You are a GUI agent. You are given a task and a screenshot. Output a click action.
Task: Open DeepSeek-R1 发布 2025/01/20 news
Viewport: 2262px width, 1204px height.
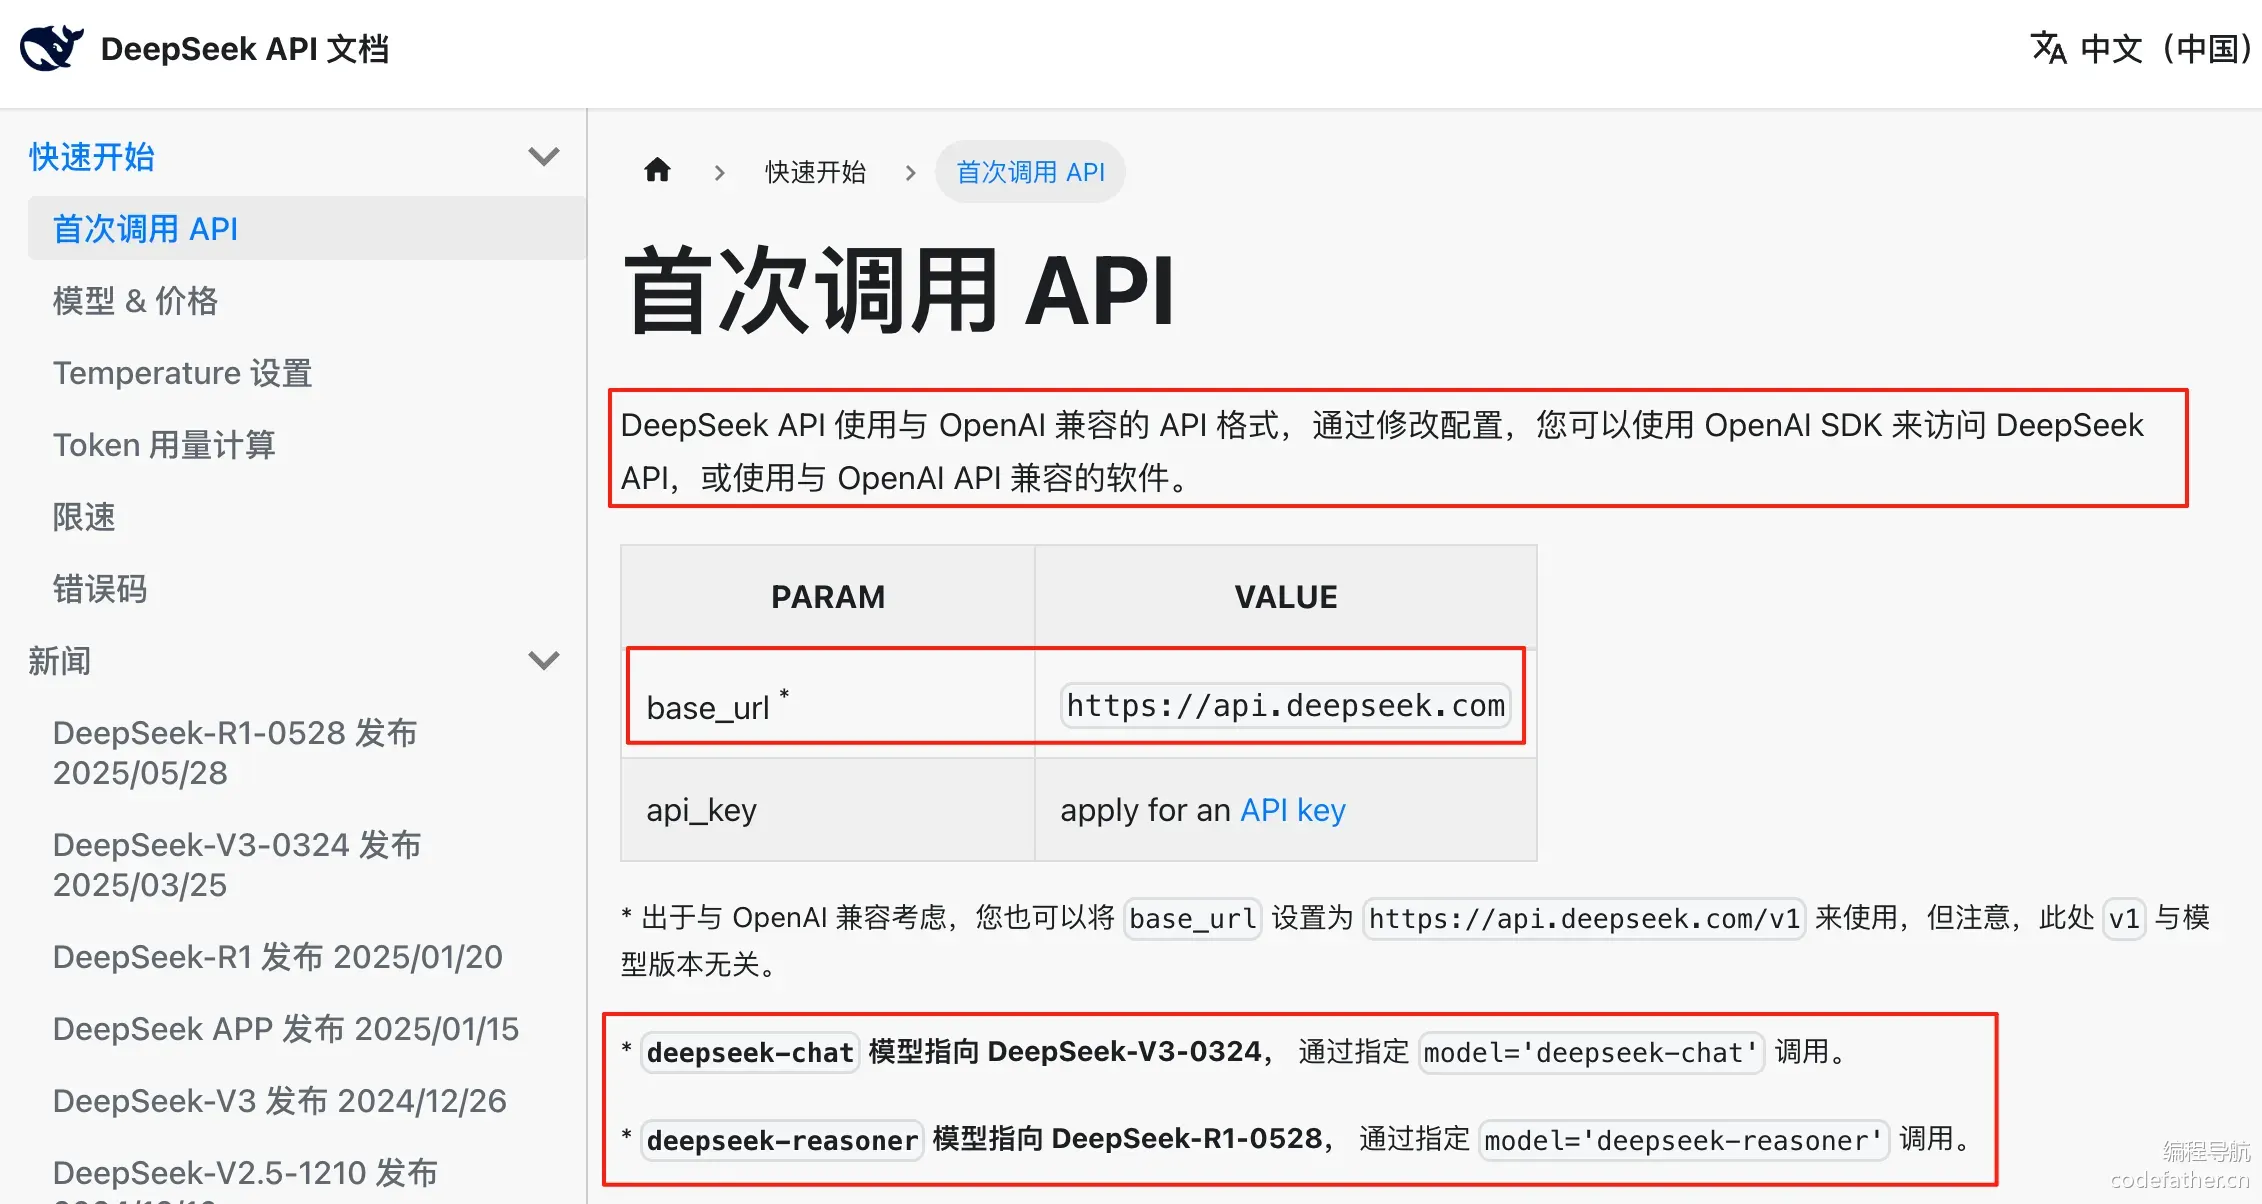(x=278, y=957)
